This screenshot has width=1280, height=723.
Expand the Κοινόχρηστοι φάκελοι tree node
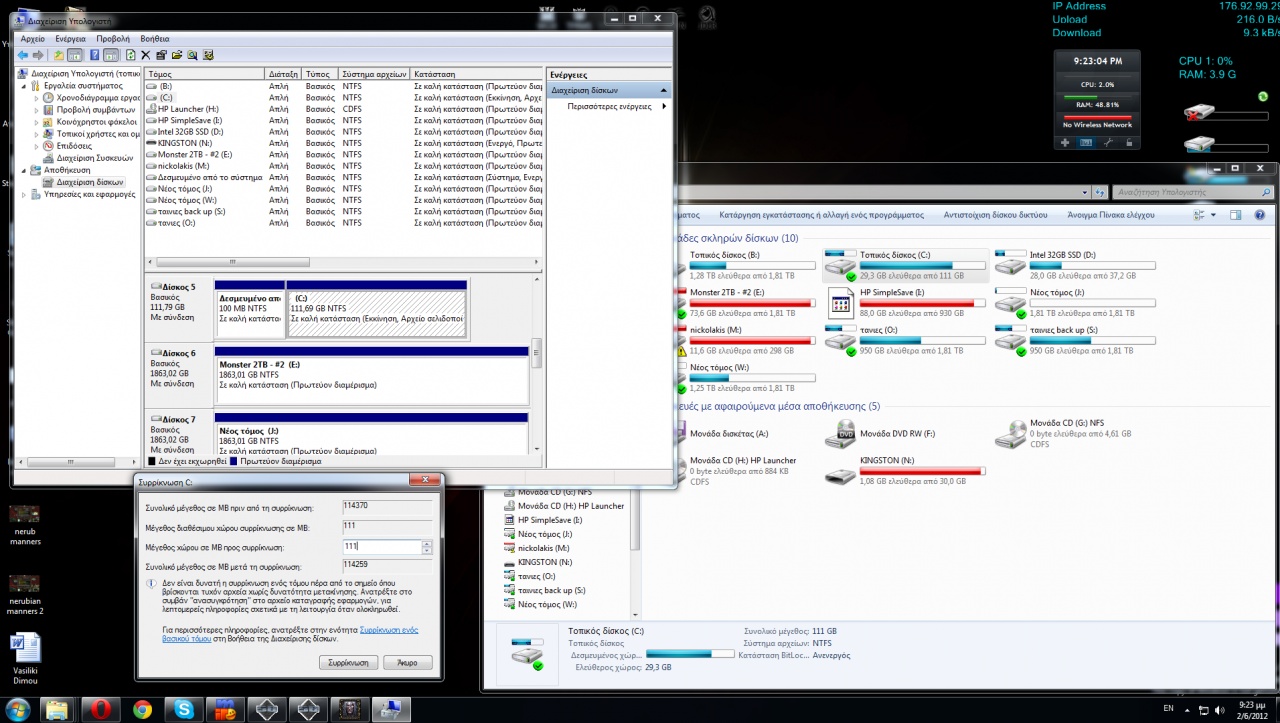pos(36,122)
